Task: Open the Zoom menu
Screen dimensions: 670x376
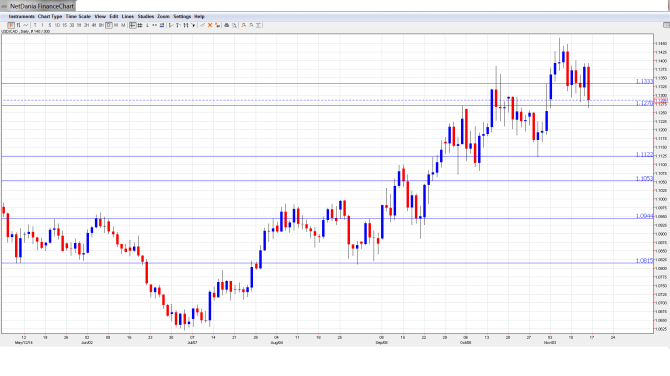Action: coord(163,16)
